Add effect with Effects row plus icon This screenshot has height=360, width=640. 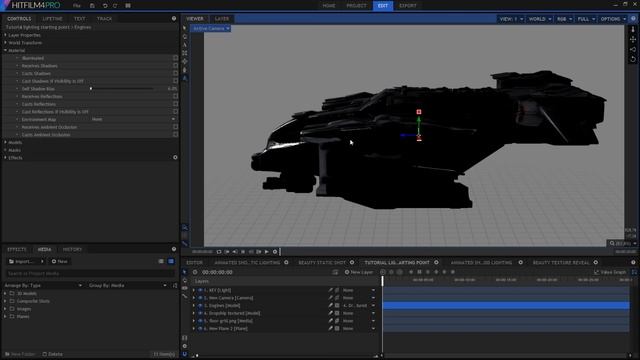tap(175, 158)
